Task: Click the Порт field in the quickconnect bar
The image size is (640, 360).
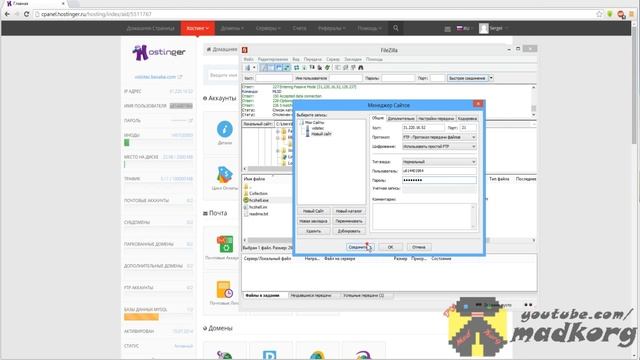Action: tap(437, 78)
